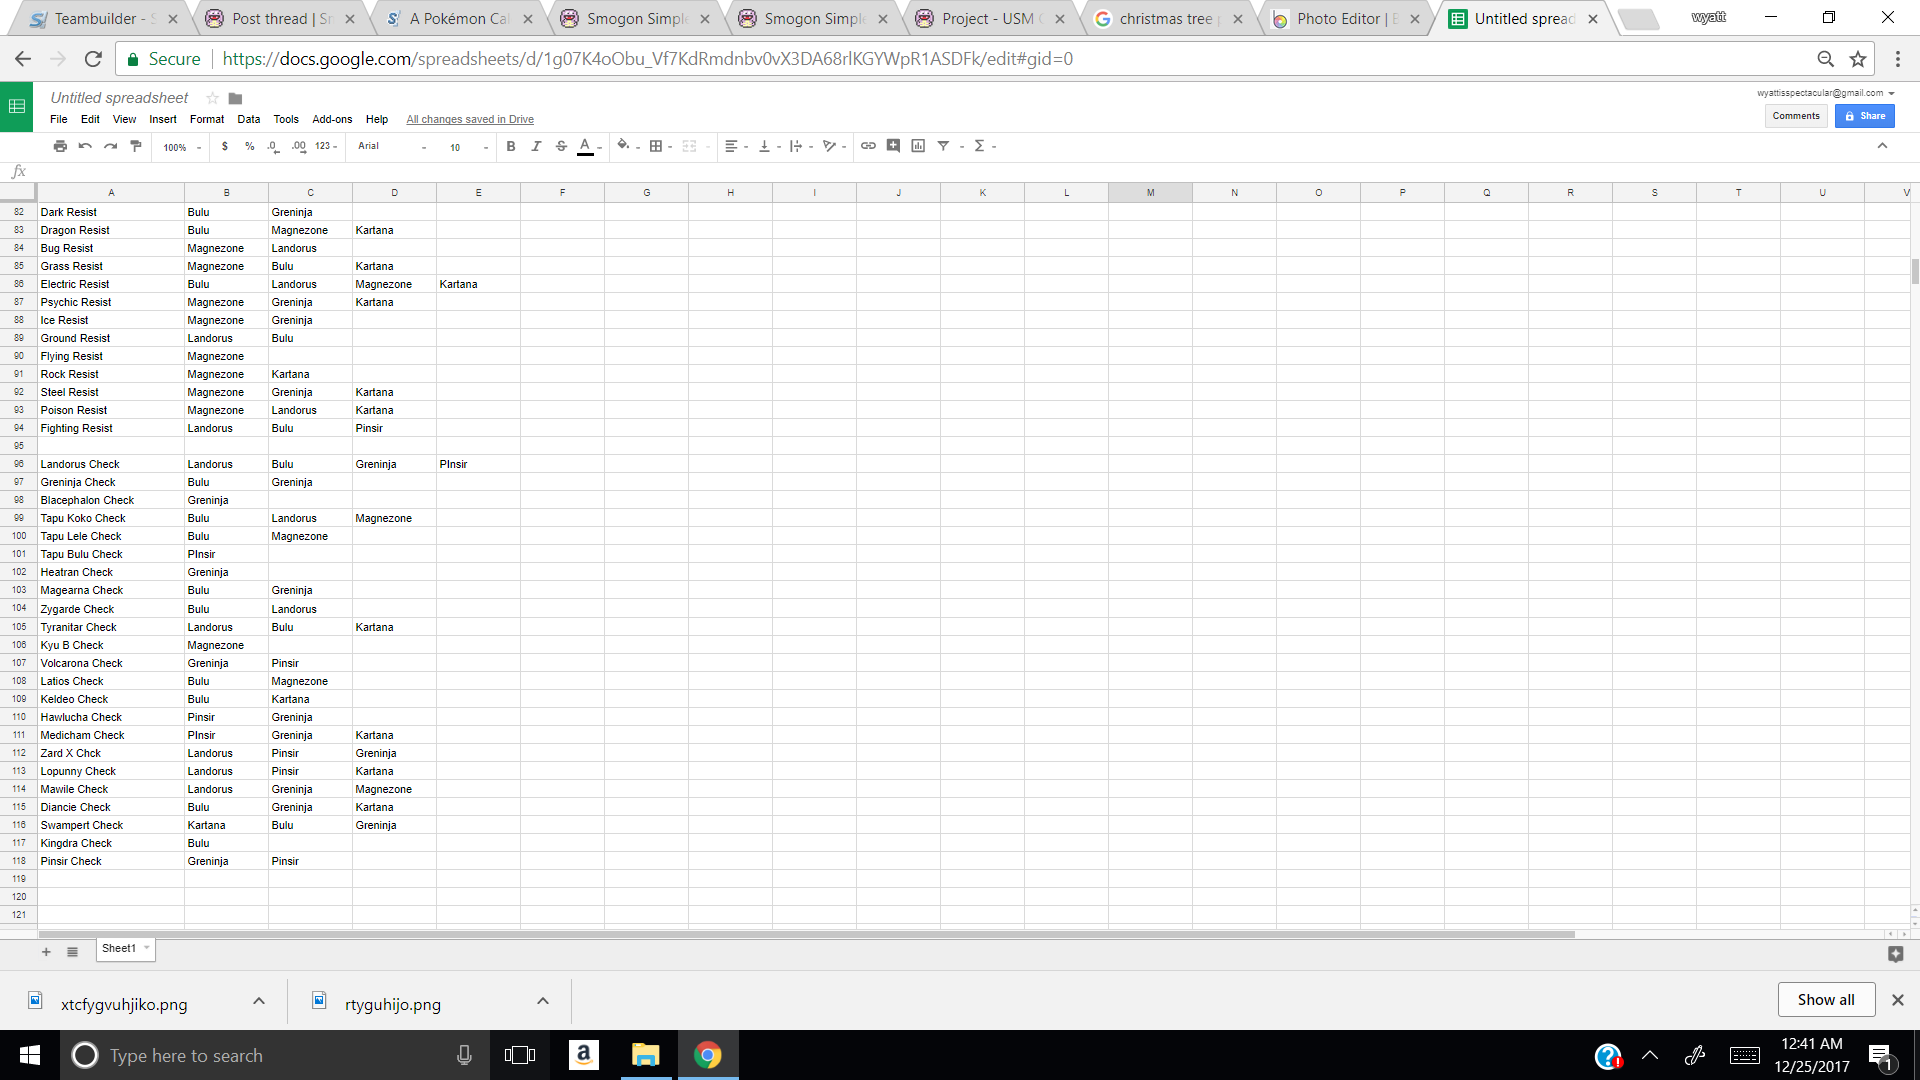Open the Add-ons menu
The width and height of the screenshot is (1920, 1080).
pos(332,119)
